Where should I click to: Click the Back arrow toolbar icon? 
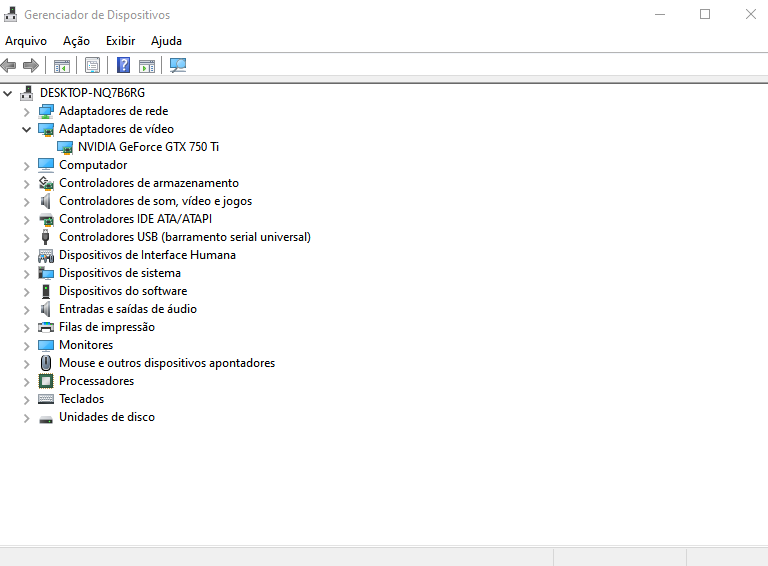pos(8,65)
